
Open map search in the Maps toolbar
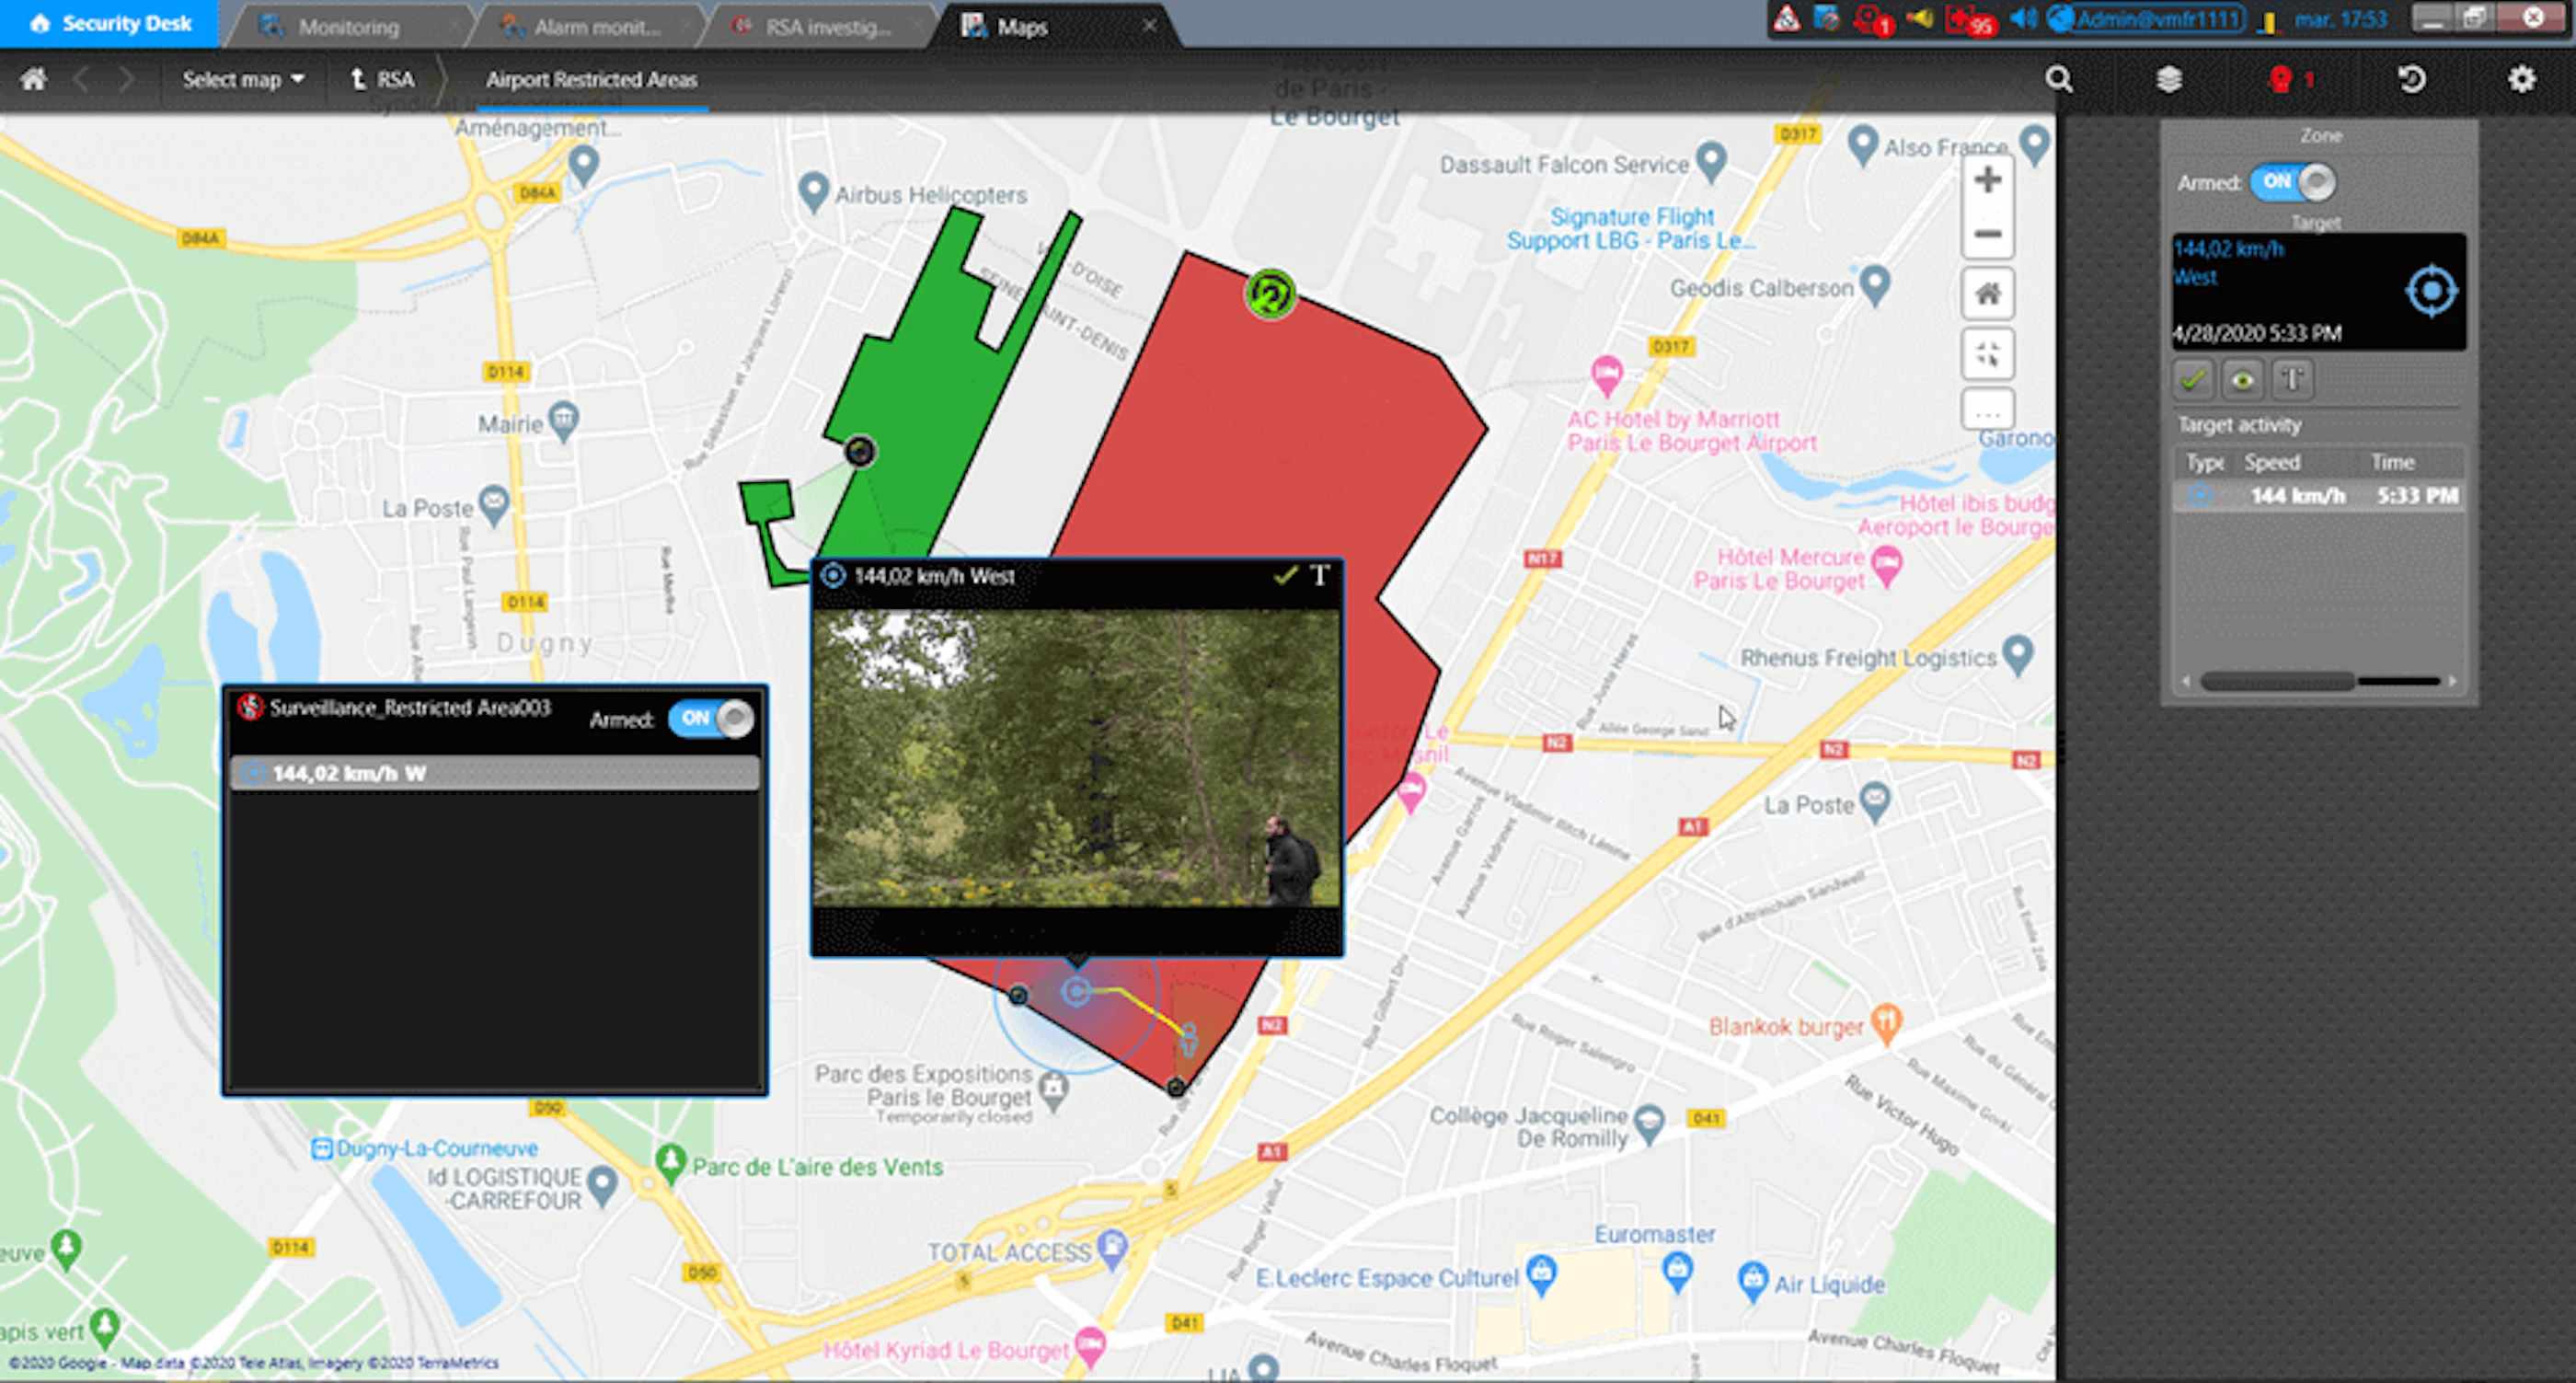tap(2059, 80)
